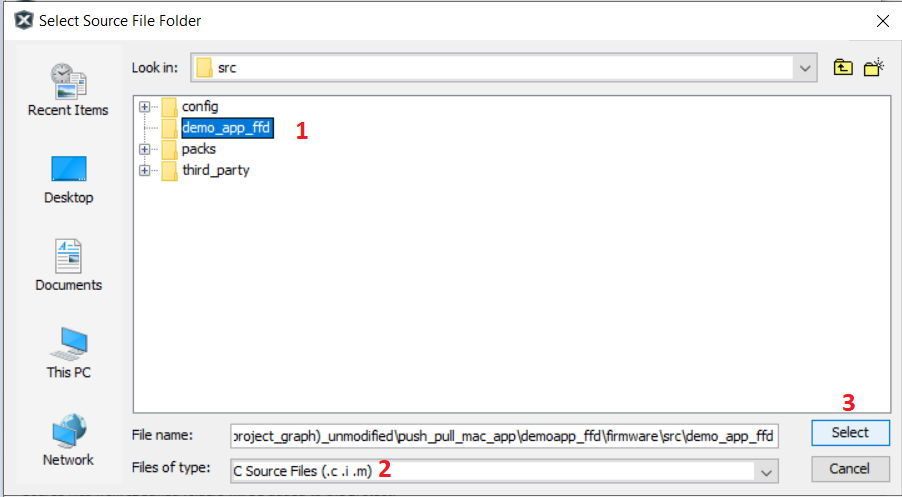
Task: Click the C Source Files type combo box
Action: tap(504, 471)
